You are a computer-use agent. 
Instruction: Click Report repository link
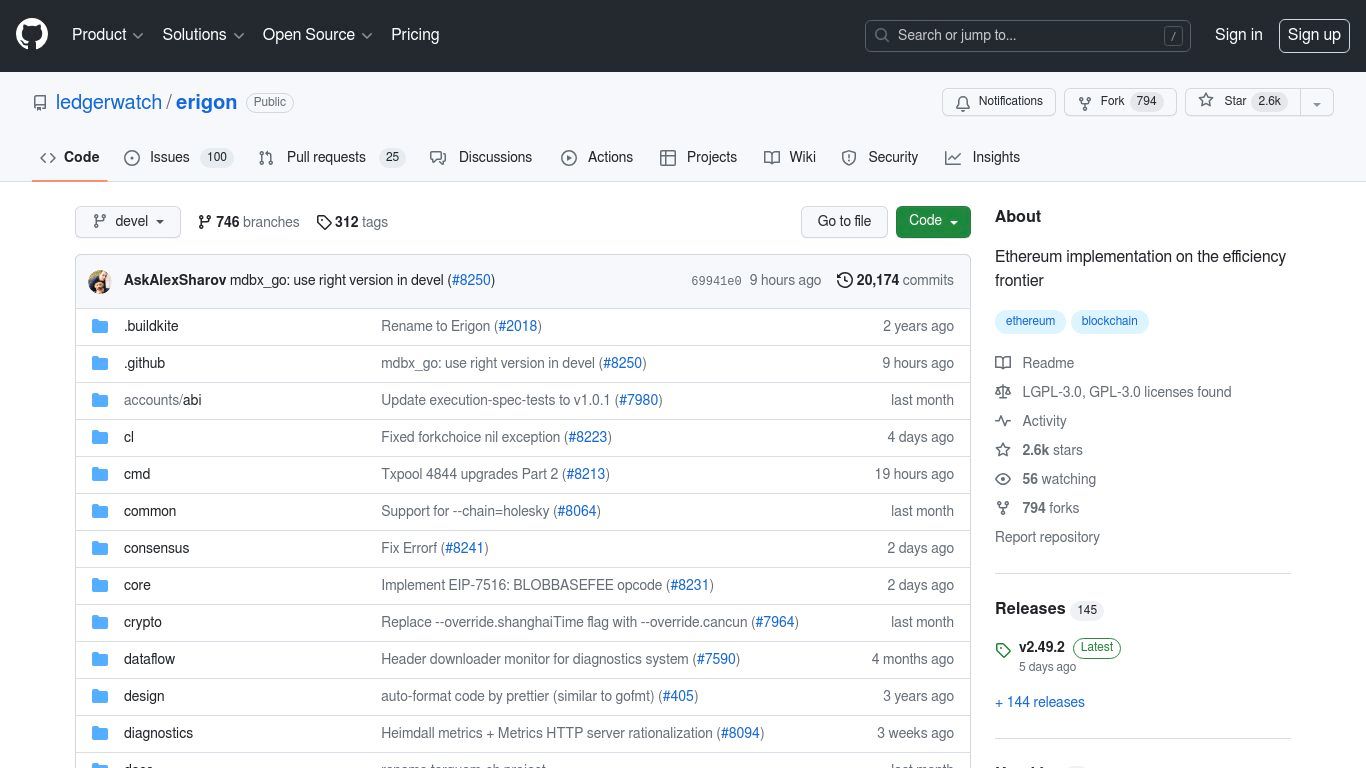pyautogui.click(x=1047, y=537)
